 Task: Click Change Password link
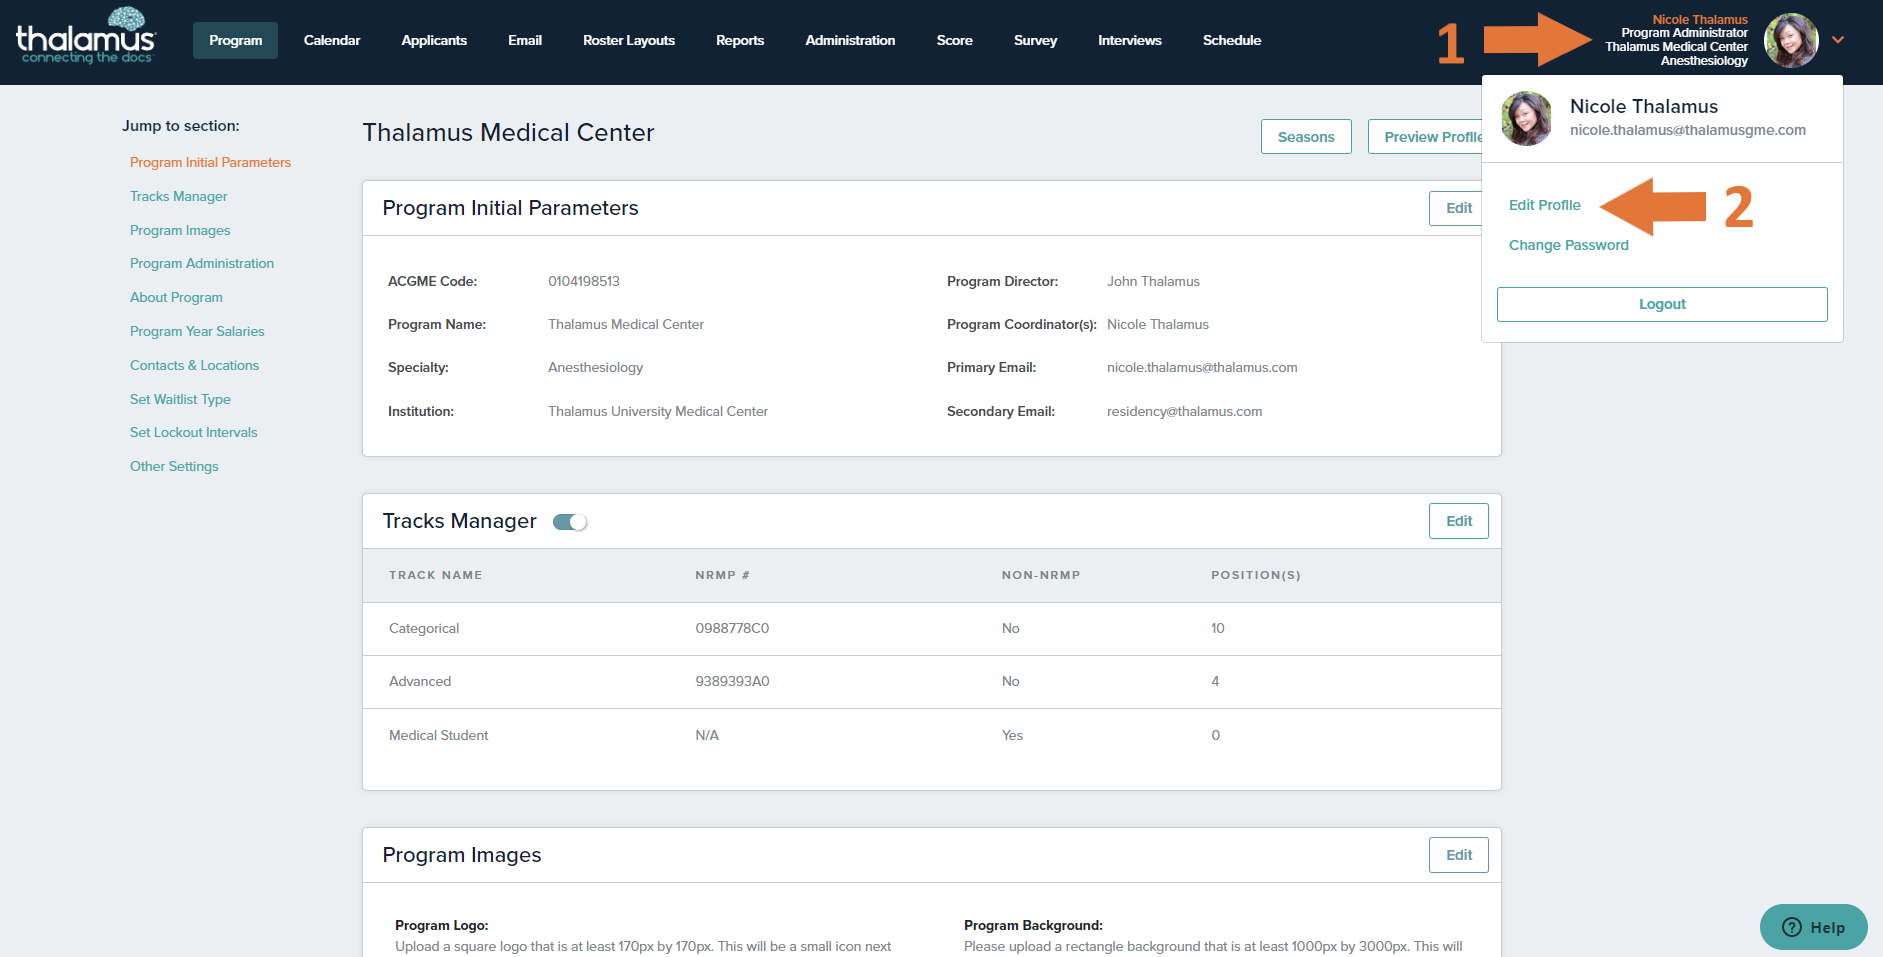point(1569,245)
